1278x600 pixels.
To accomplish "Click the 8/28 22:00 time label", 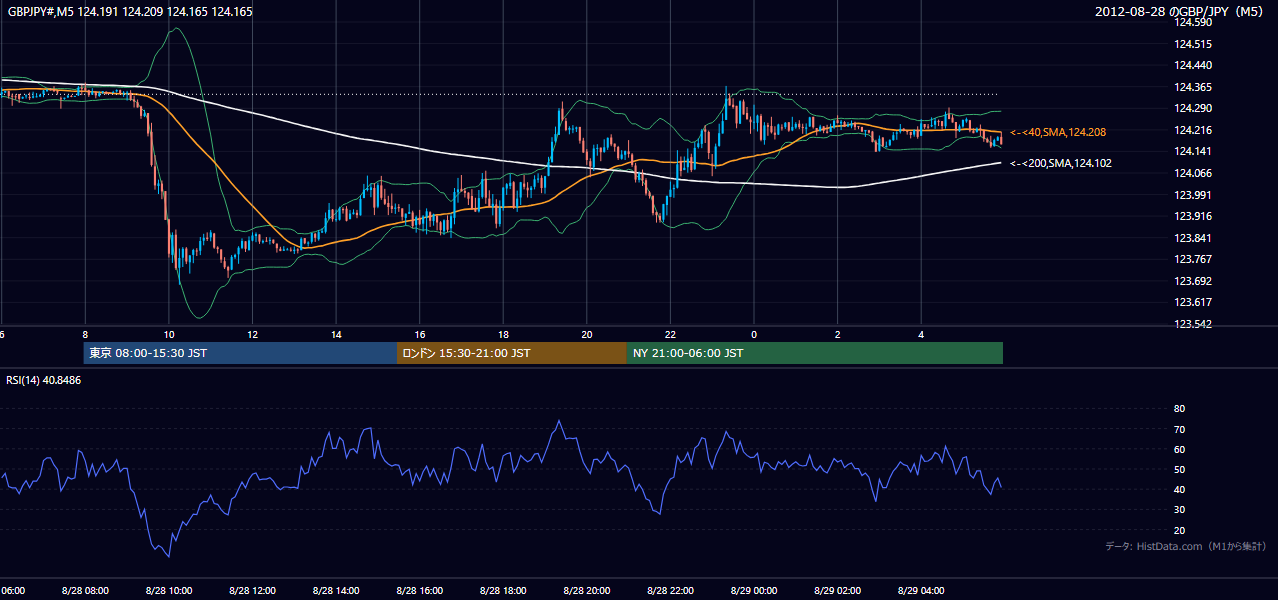I will 670,591.
